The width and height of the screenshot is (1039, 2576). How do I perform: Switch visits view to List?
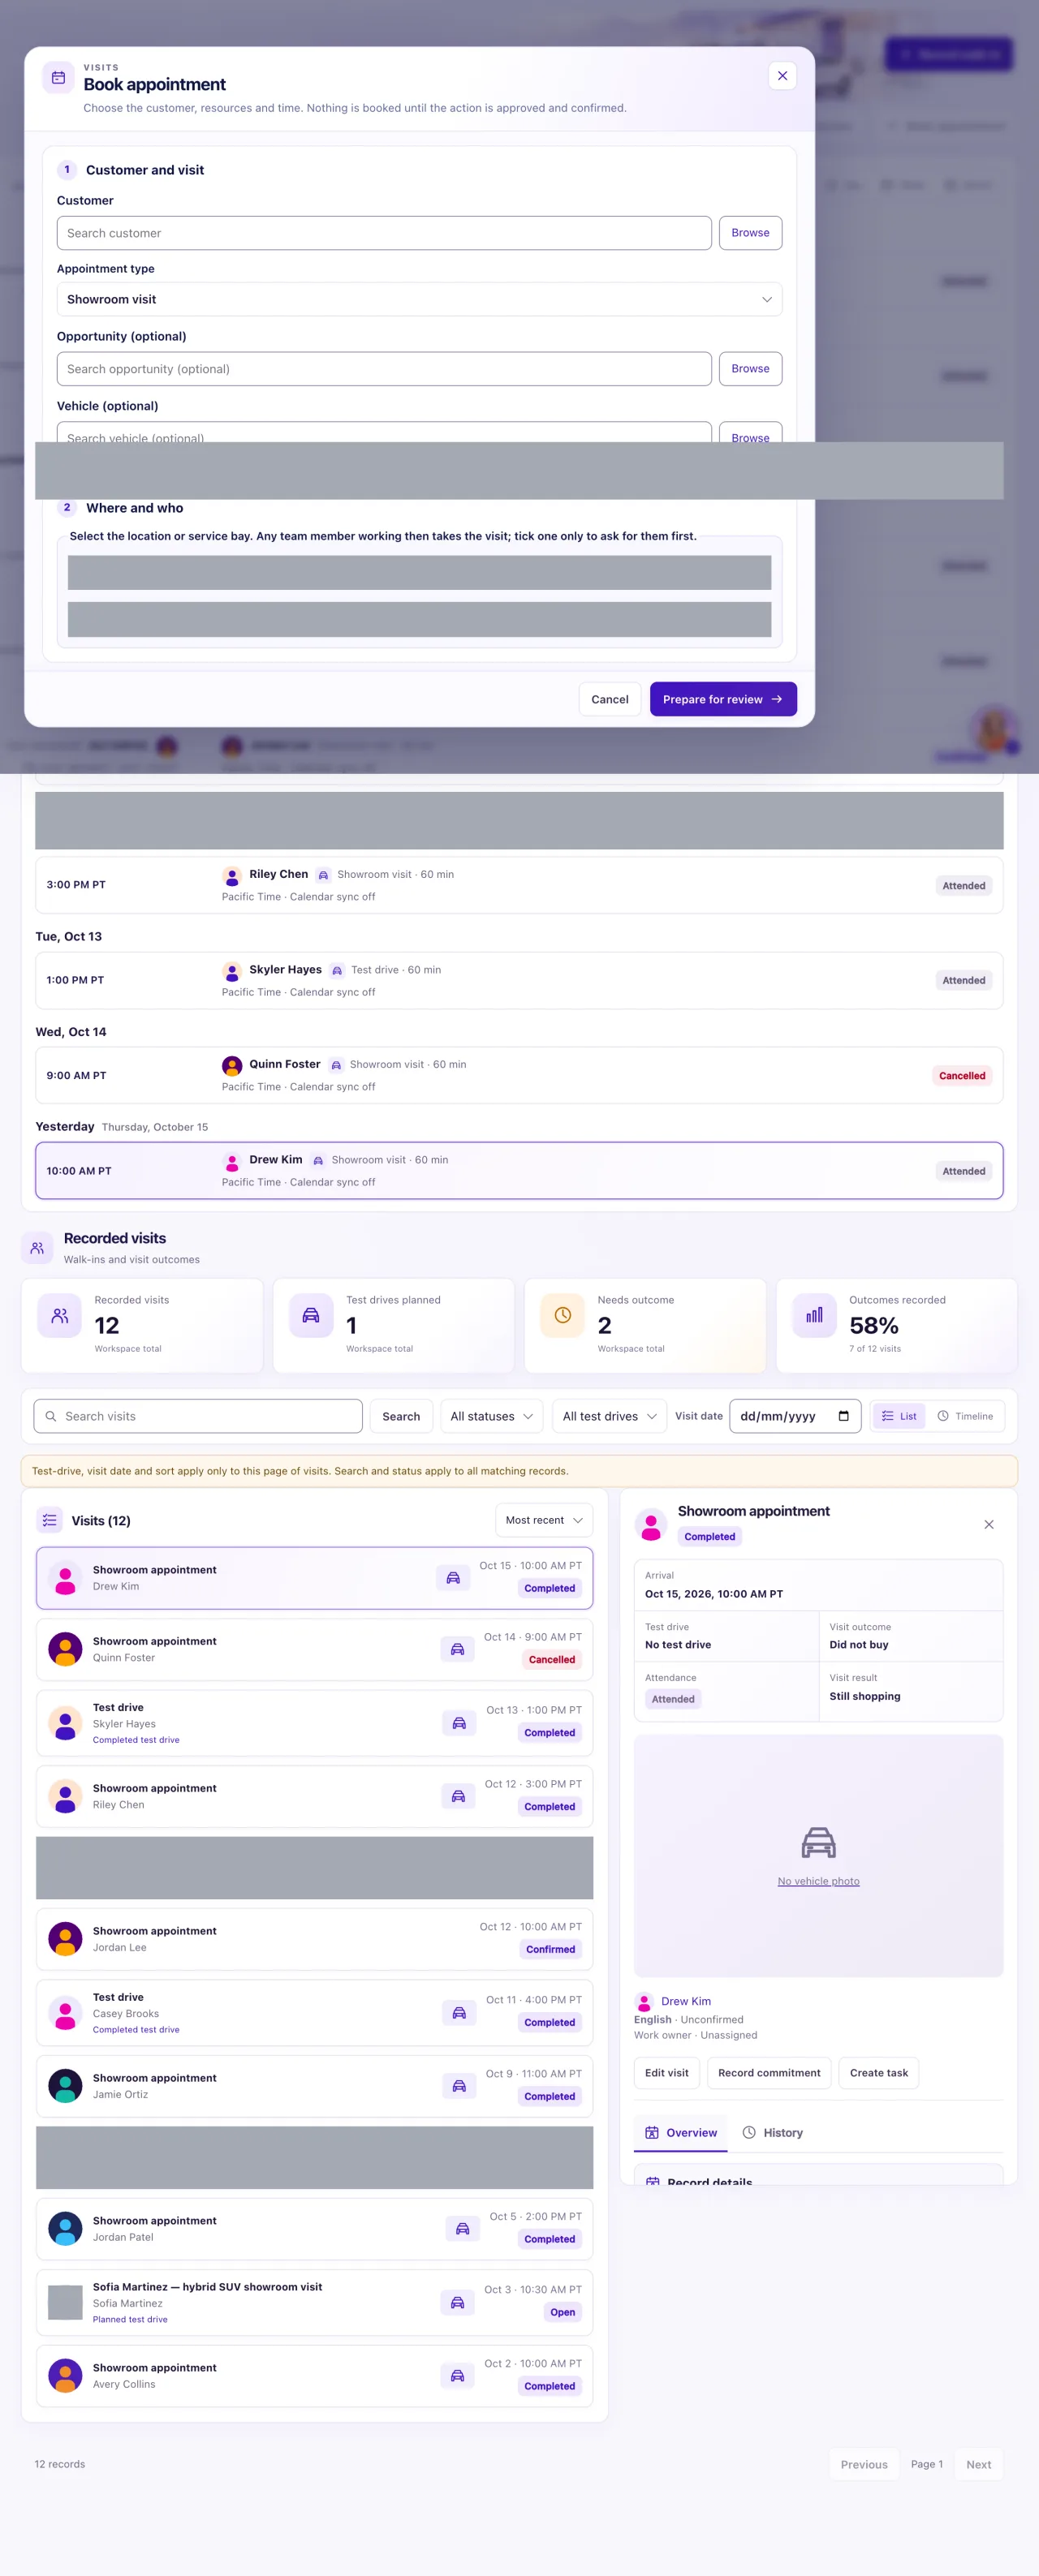pyautogui.click(x=899, y=1416)
